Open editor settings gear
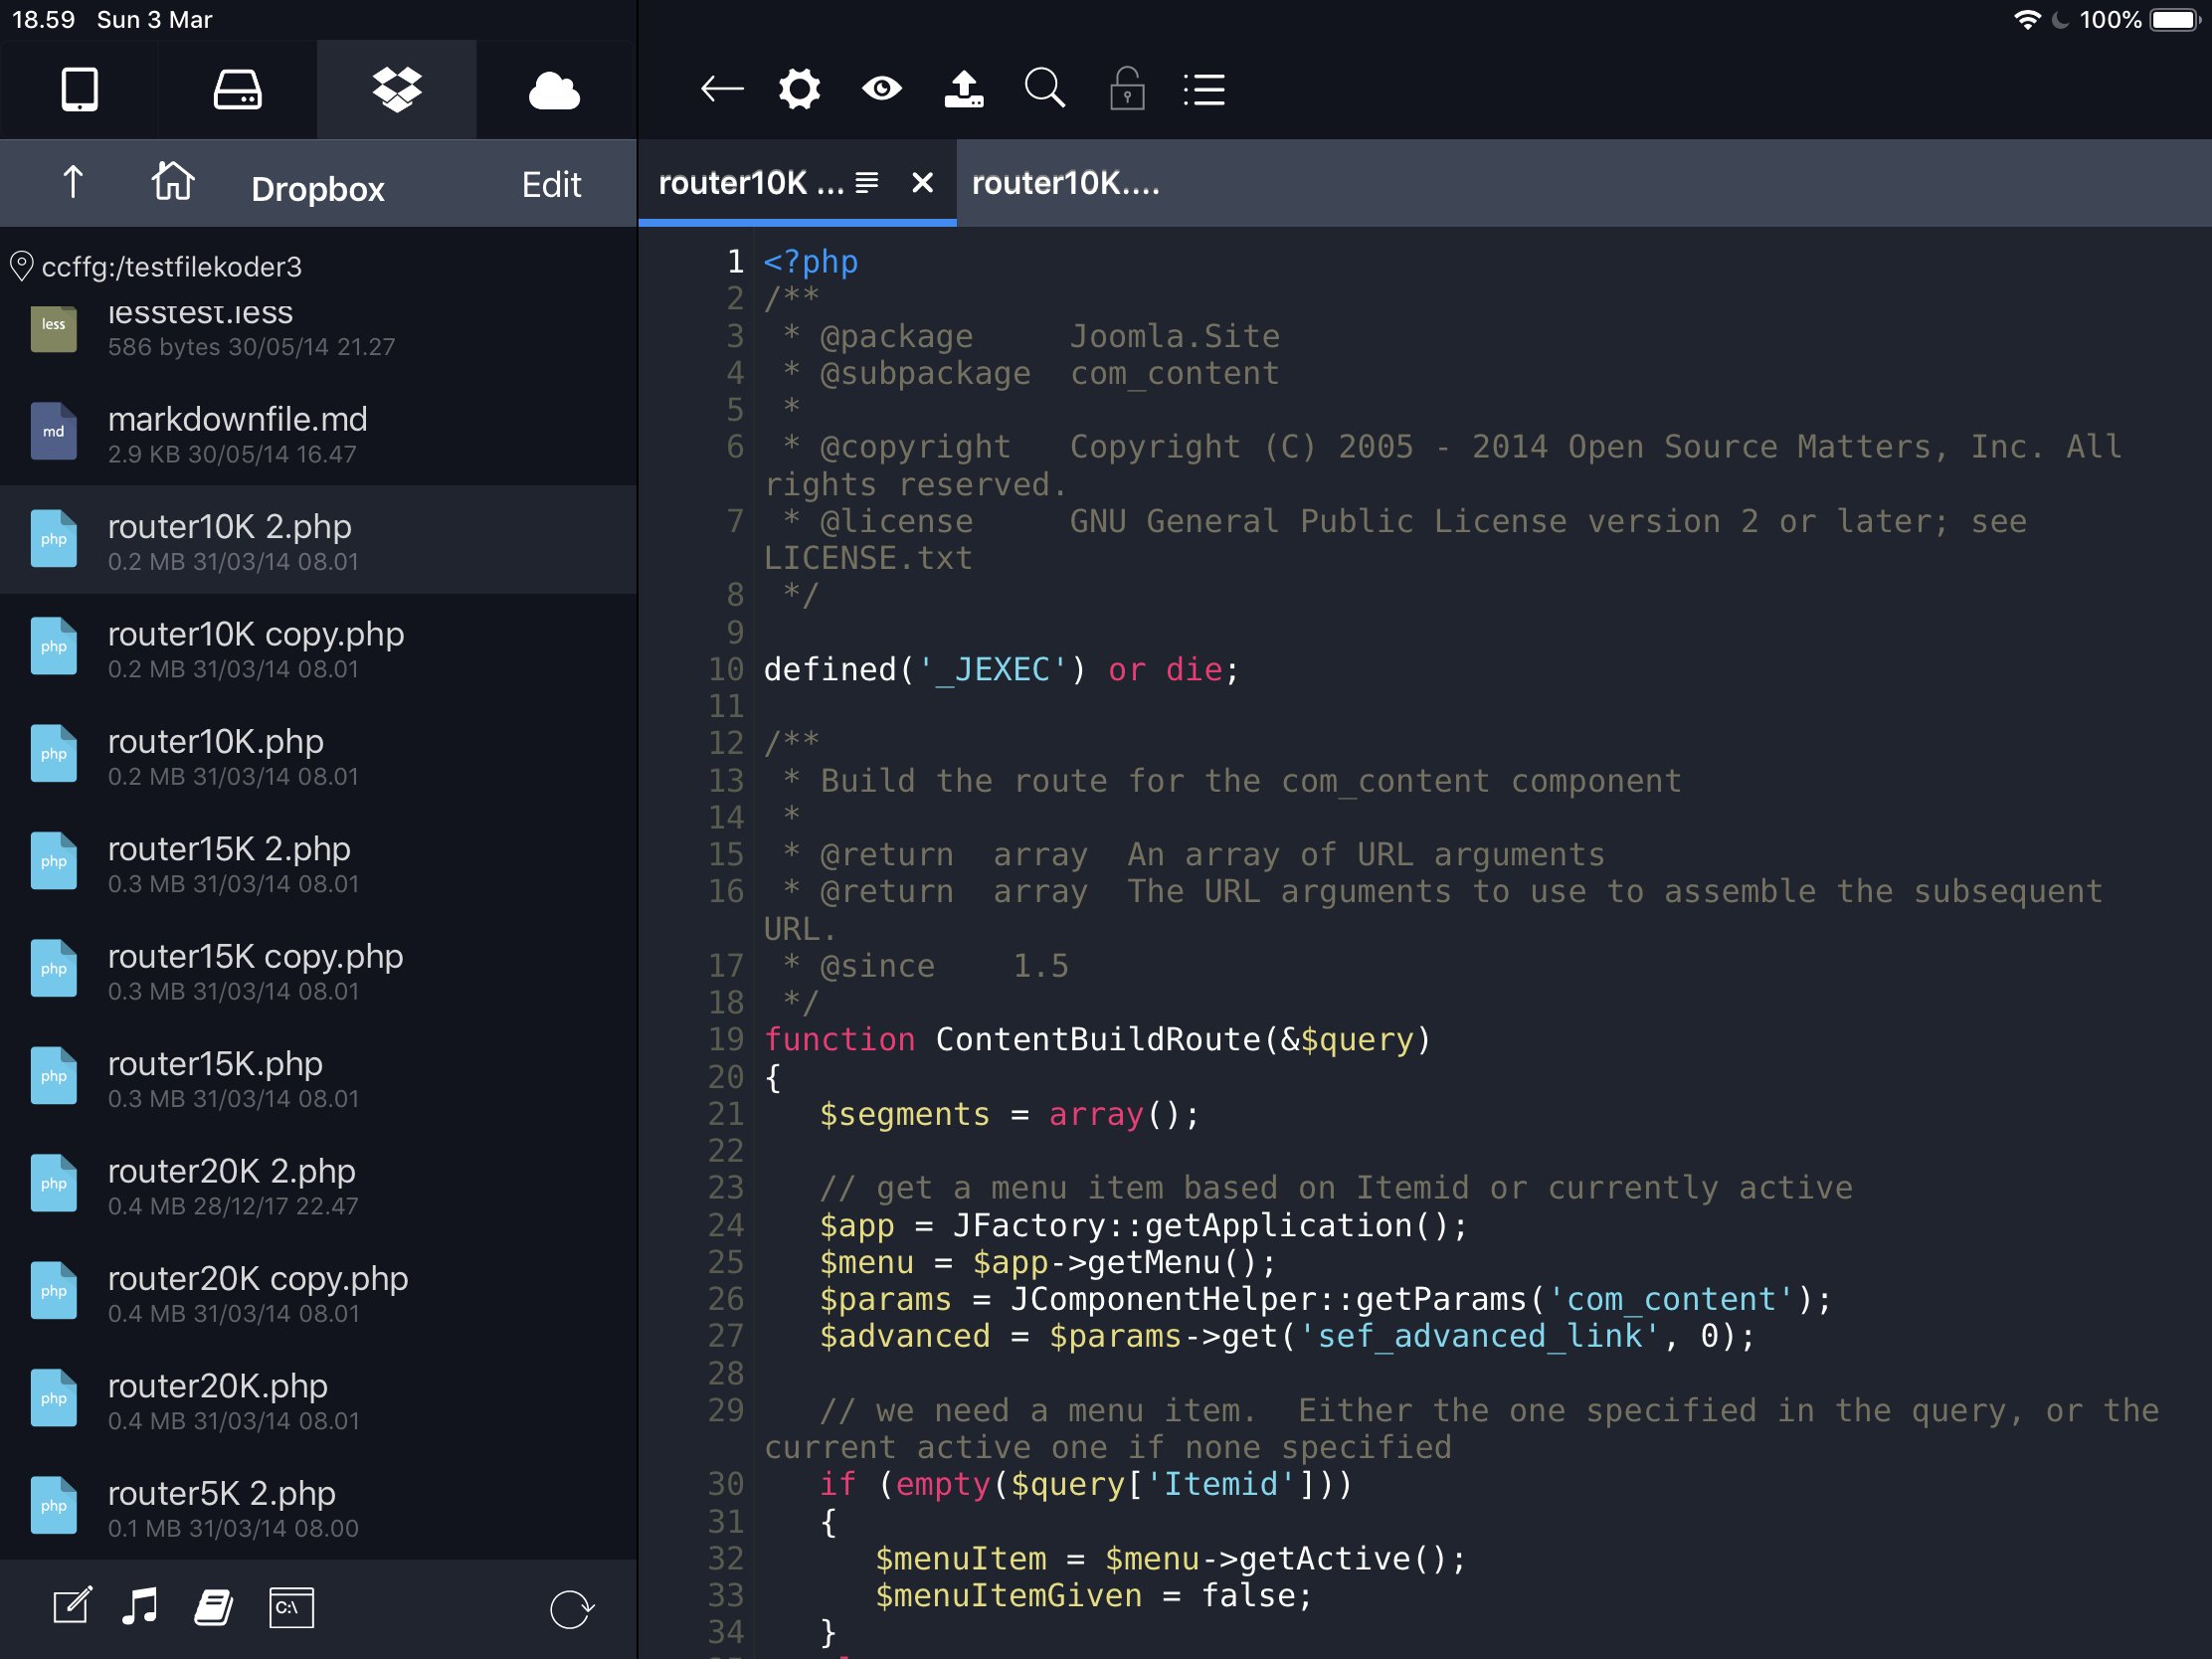The image size is (2212, 1659). (x=800, y=90)
